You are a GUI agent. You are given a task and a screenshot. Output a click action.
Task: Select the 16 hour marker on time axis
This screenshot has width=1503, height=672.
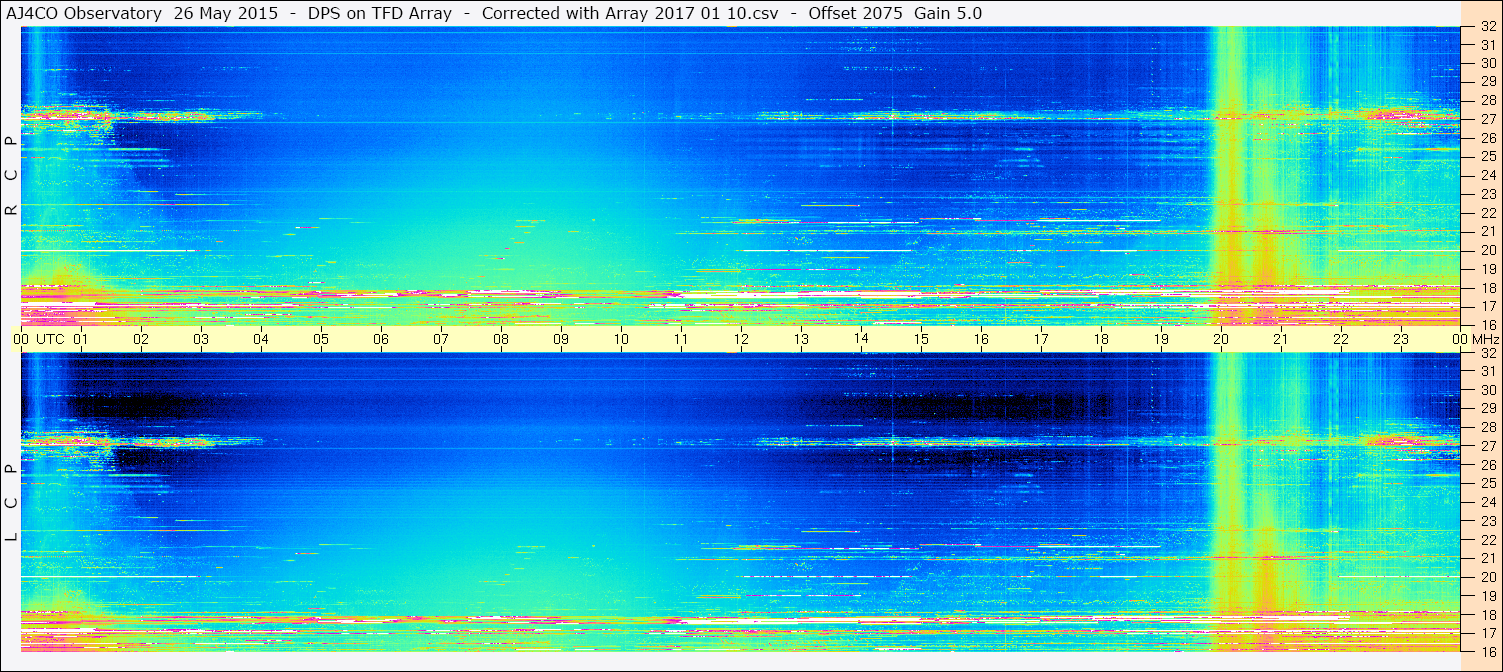[981, 339]
